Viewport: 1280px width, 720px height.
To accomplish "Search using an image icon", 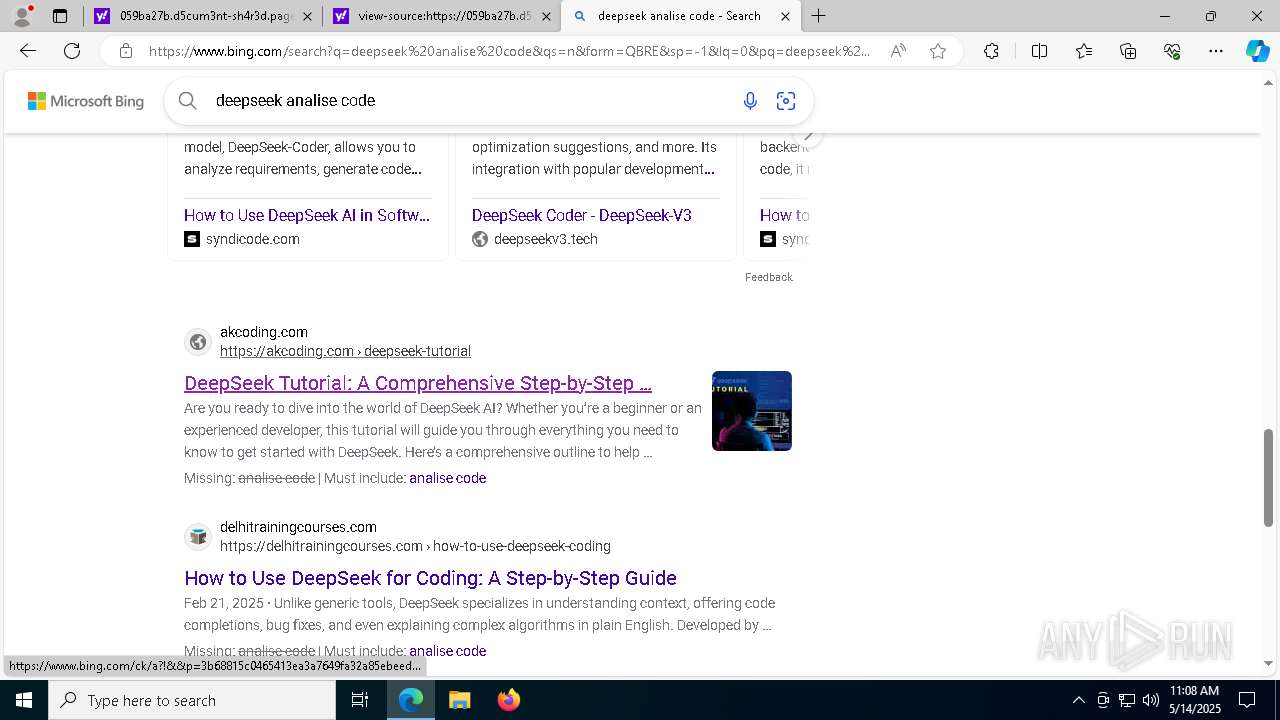I will pos(786,100).
